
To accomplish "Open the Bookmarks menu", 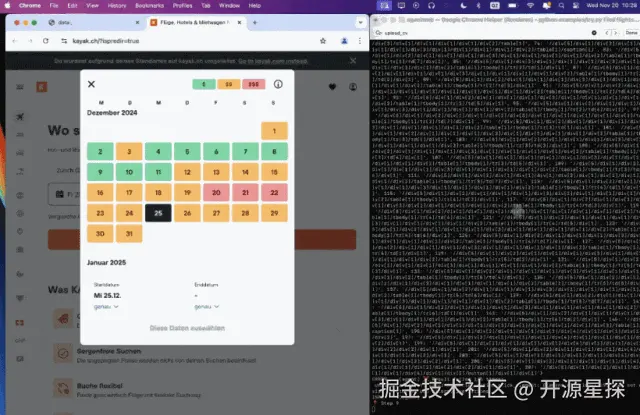I will click(149, 5).
